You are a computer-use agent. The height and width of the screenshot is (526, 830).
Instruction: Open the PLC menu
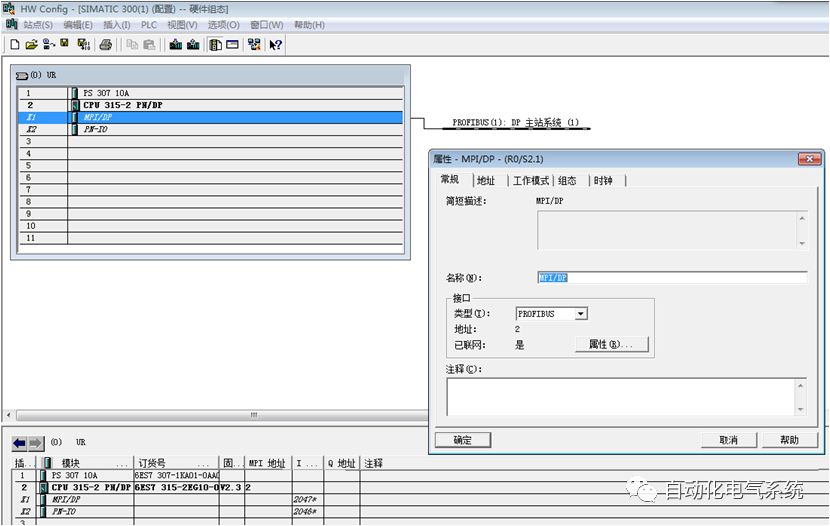tap(149, 25)
